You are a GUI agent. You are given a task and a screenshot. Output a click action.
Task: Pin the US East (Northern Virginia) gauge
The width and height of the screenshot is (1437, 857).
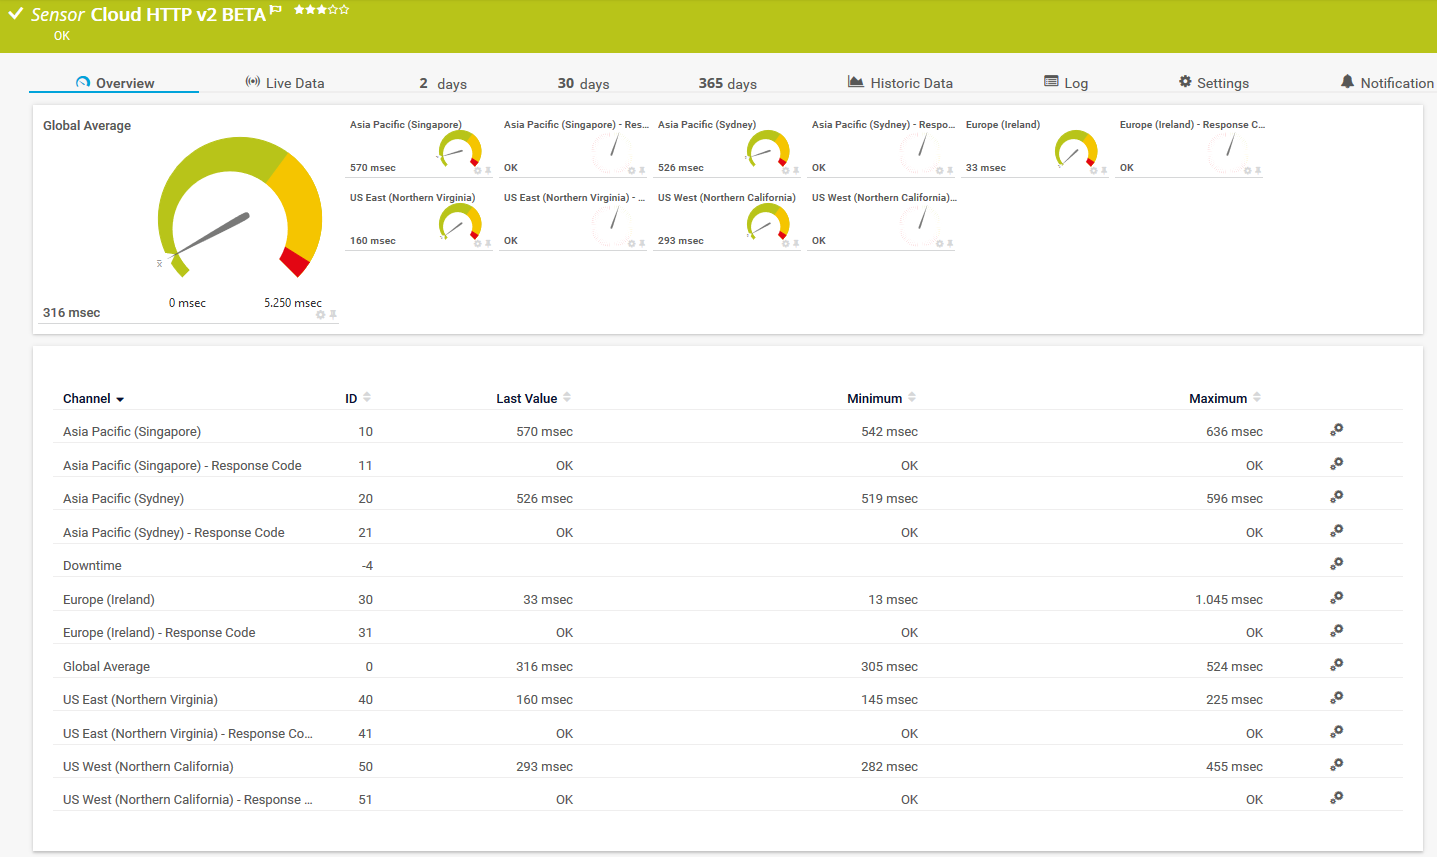tap(489, 244)
